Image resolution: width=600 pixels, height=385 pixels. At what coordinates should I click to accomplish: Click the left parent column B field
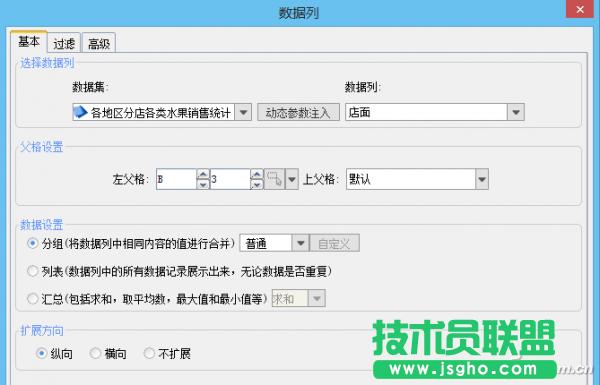click(x=176, y=179)
